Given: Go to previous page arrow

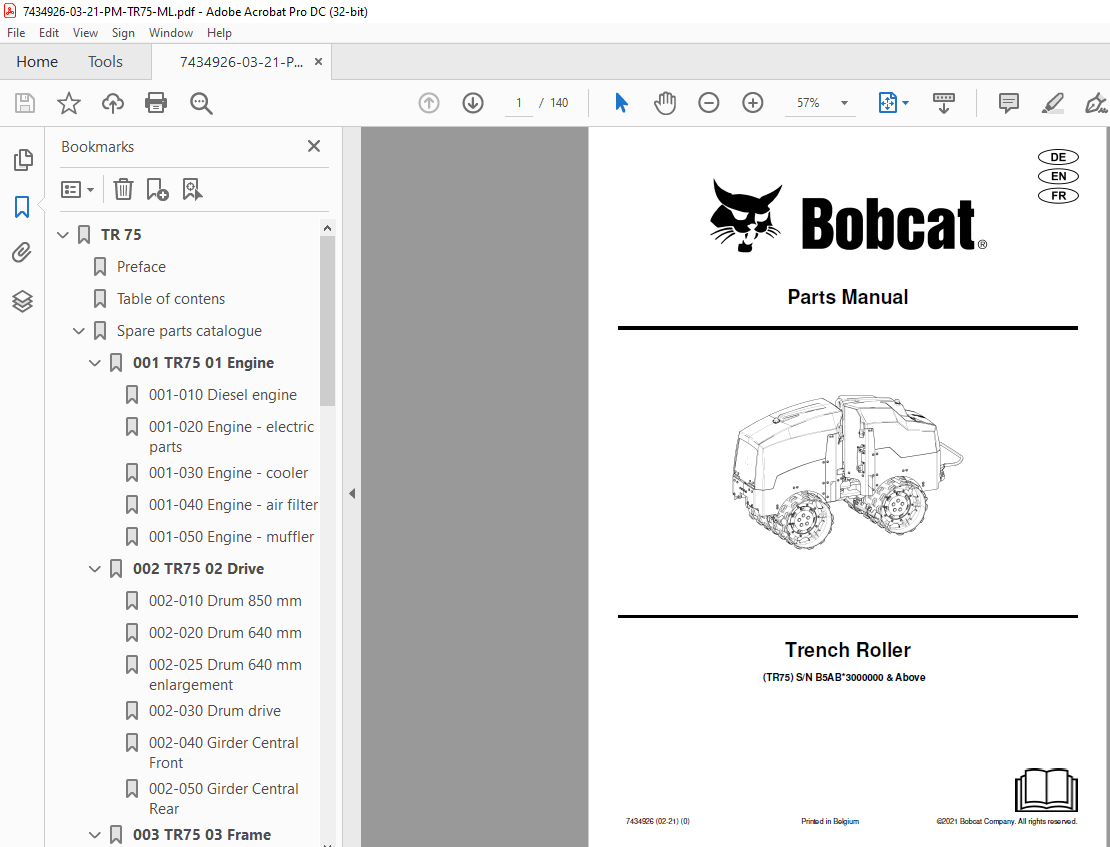Looking at the screenshot, I should click(x=429, y=103).
